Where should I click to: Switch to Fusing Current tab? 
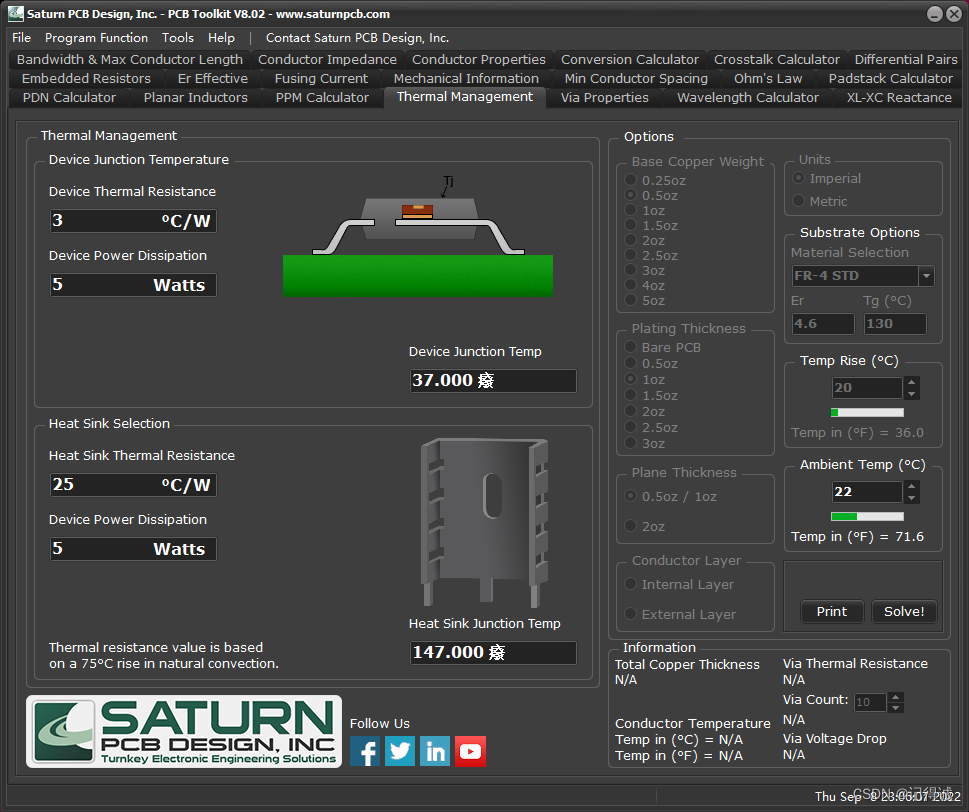(321, 78)
